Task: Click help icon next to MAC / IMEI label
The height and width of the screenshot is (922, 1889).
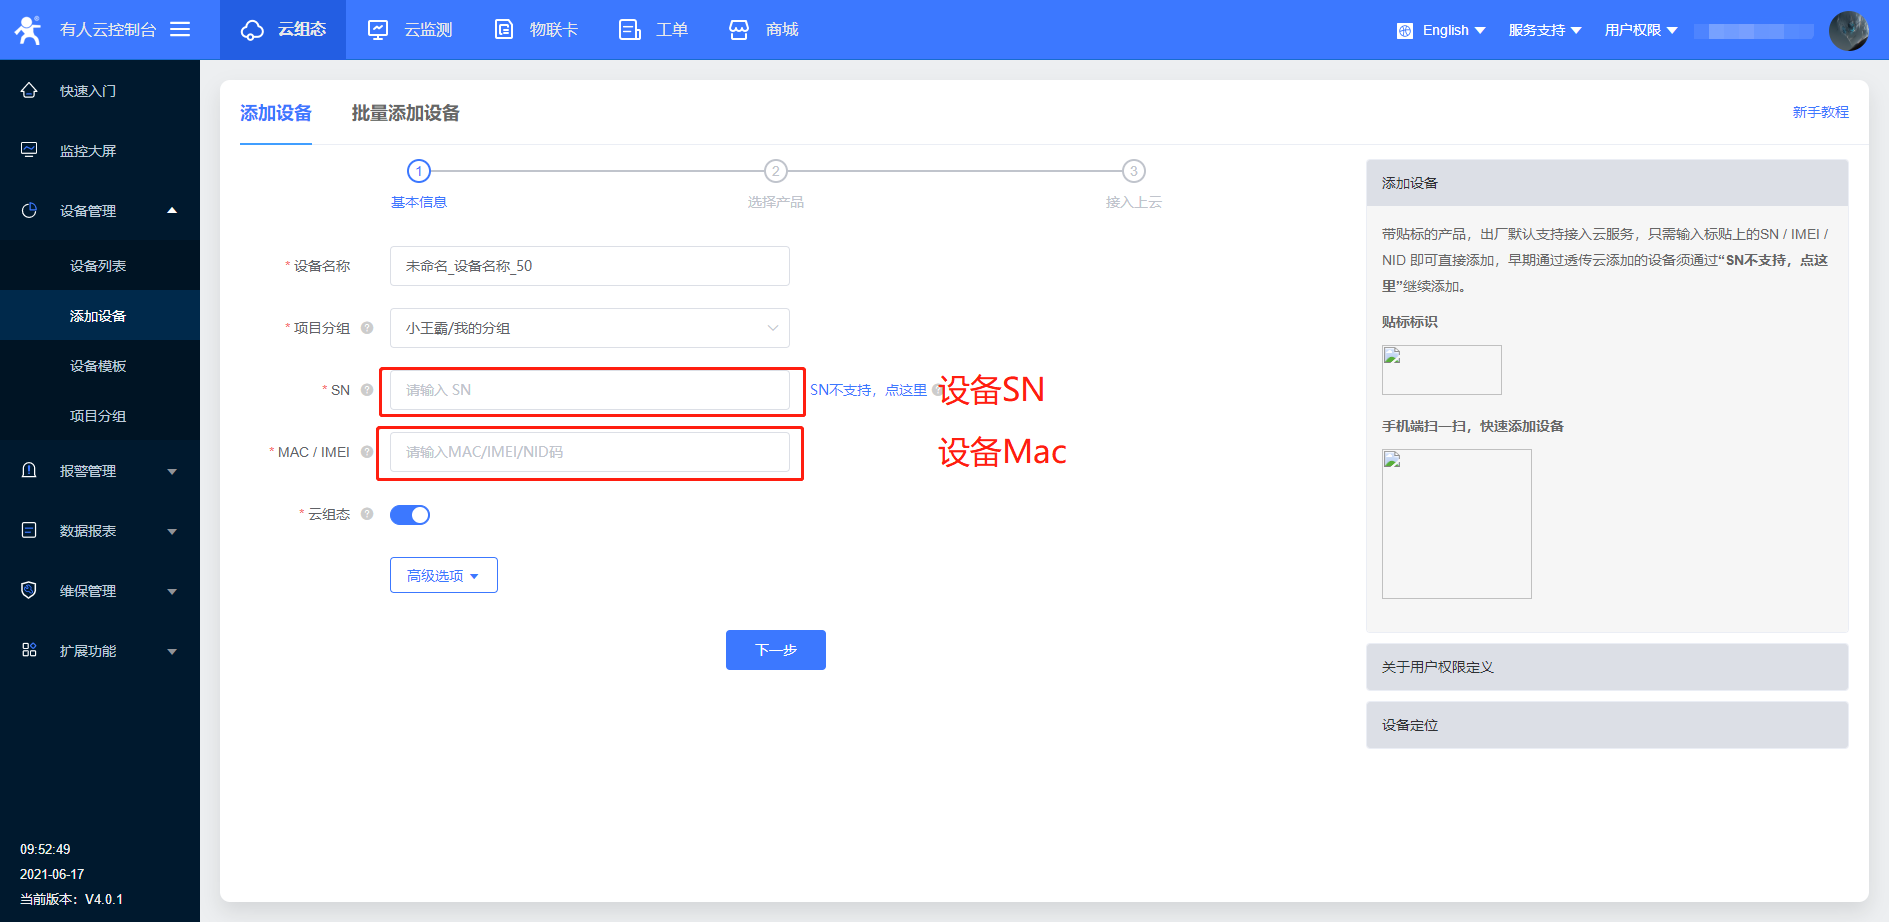Action: click(x=367, y=452)
